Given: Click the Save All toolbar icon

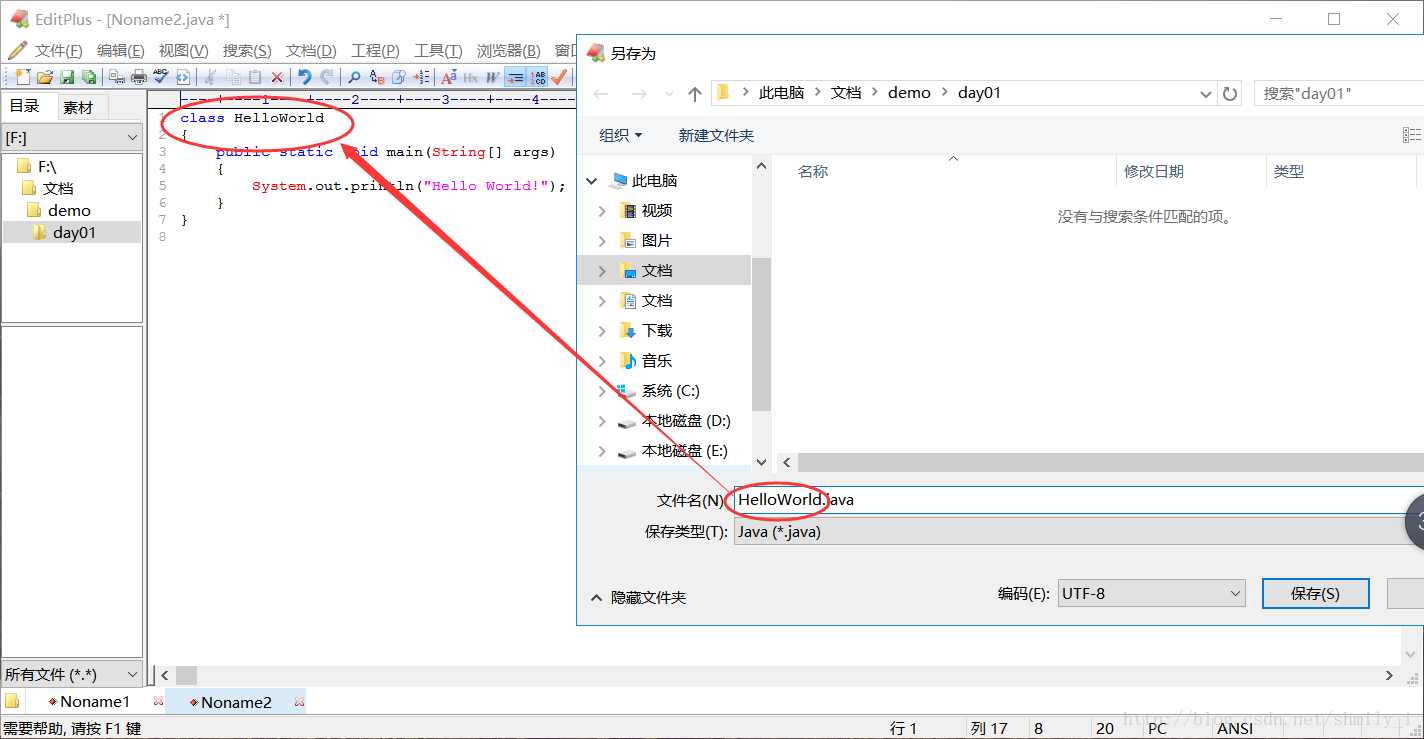Looking at the screenshot, I should pyautogui.click(x=89, y=77).
